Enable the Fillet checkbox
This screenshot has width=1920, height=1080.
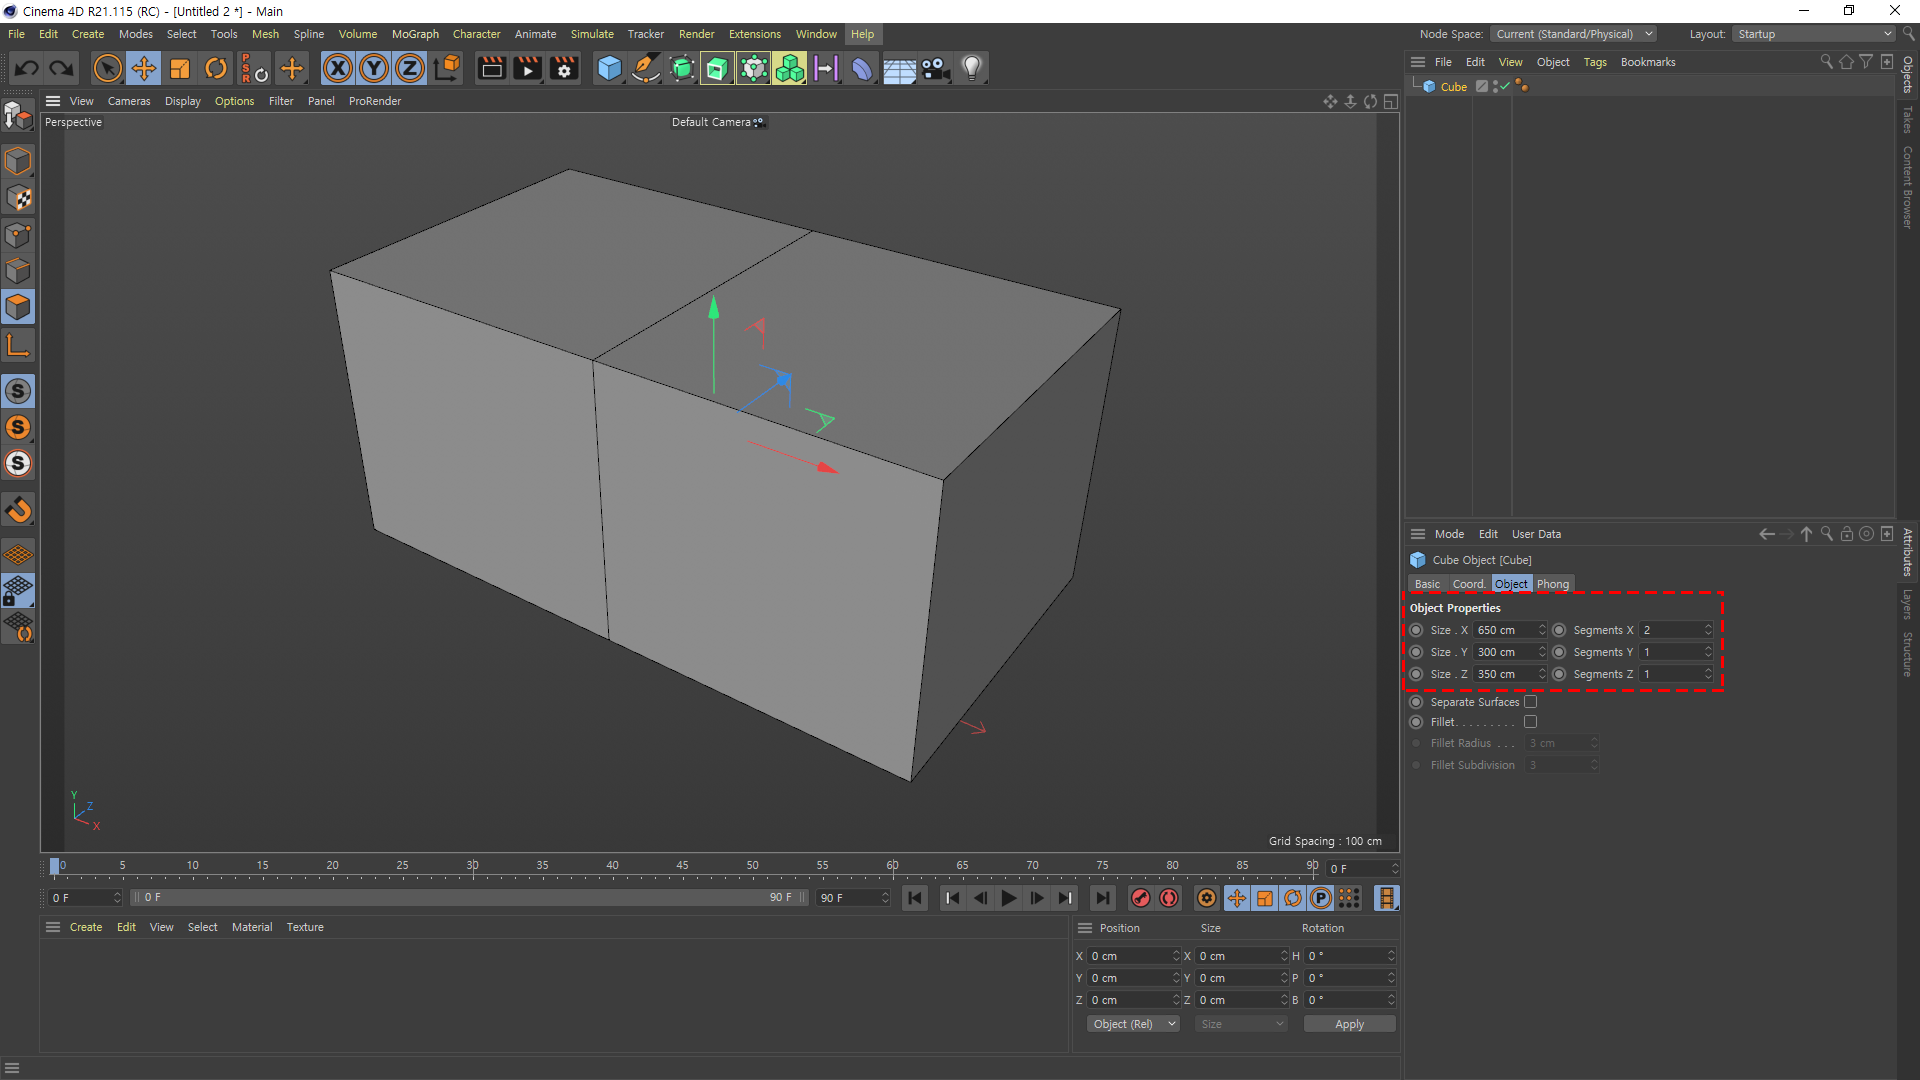point(1530,722)
